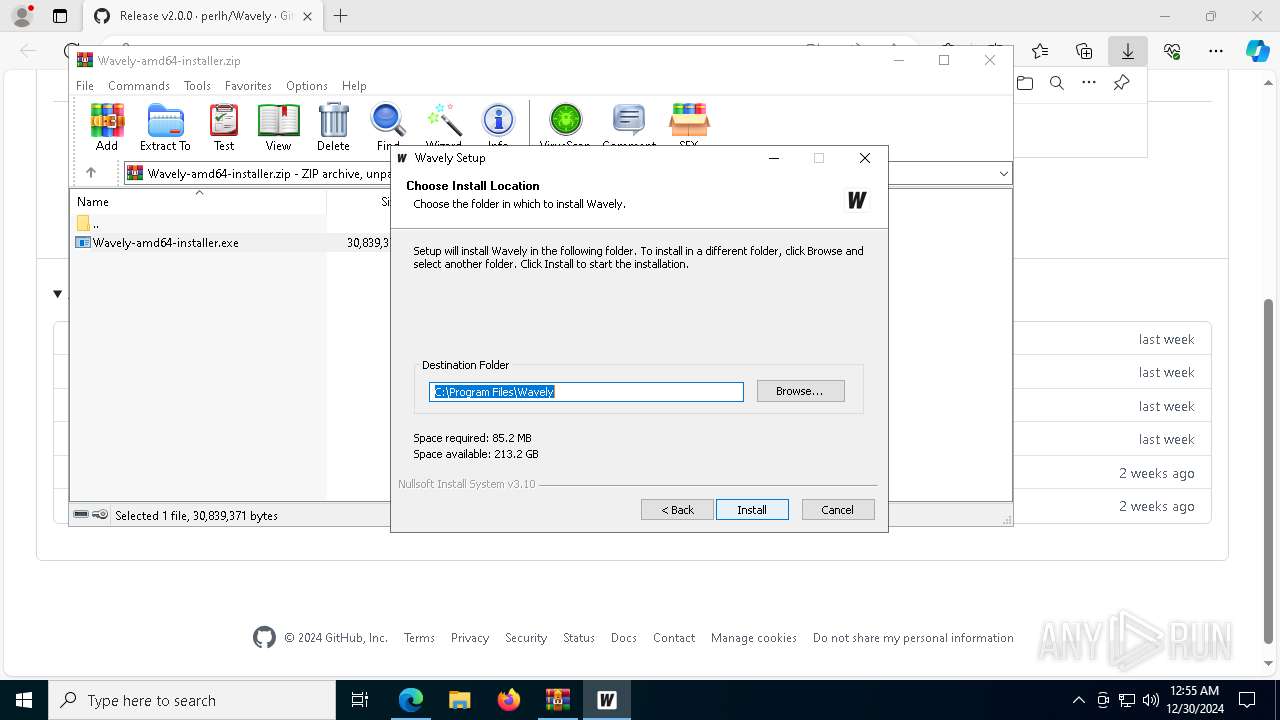Open the Privacy footer link
This screenshot has height=720, width=1280.
pyautogui.click(x=470, y=638)
